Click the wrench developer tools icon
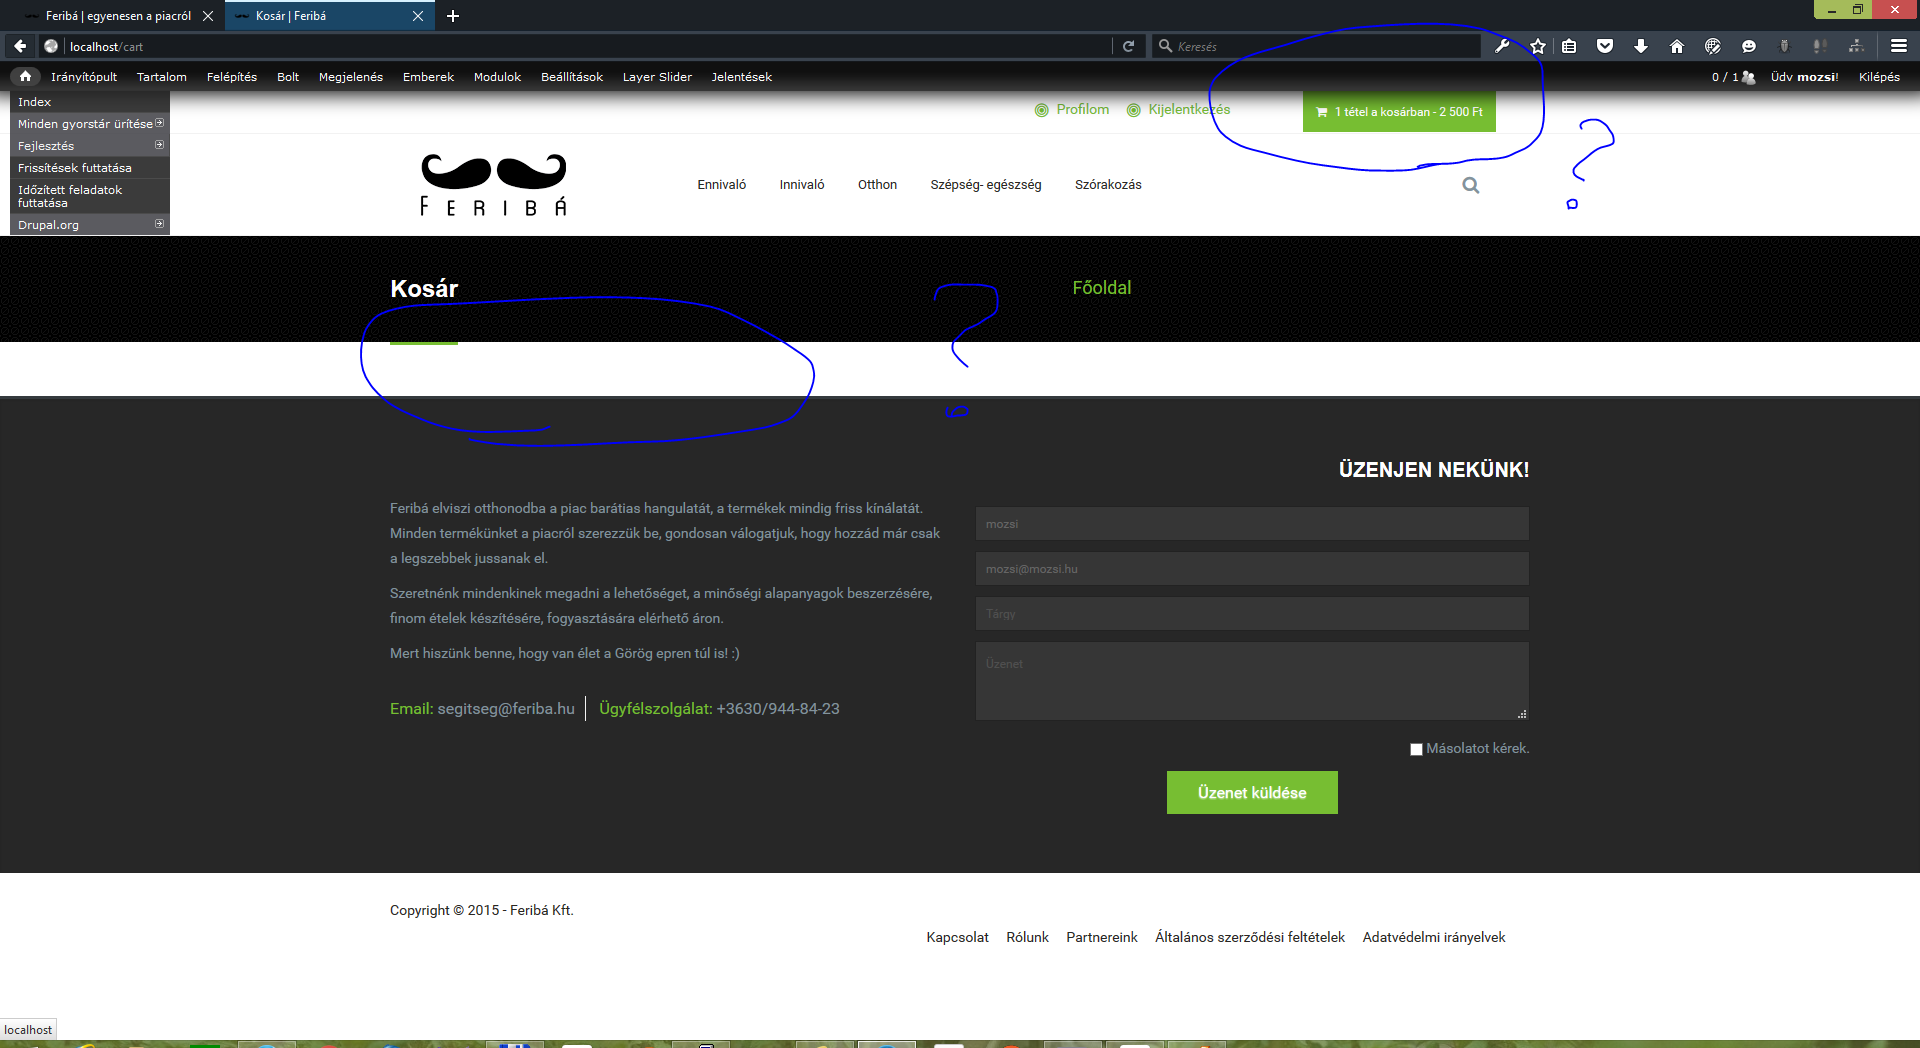 1502,46
